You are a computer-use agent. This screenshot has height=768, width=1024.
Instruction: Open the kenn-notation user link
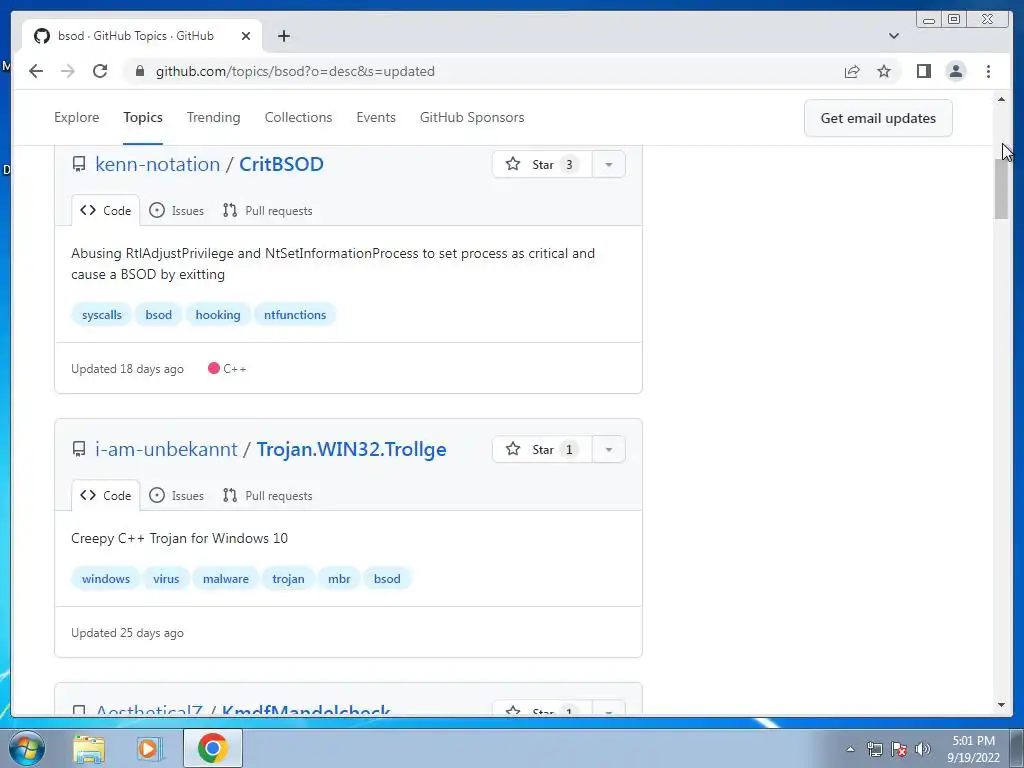pos(157,164)
